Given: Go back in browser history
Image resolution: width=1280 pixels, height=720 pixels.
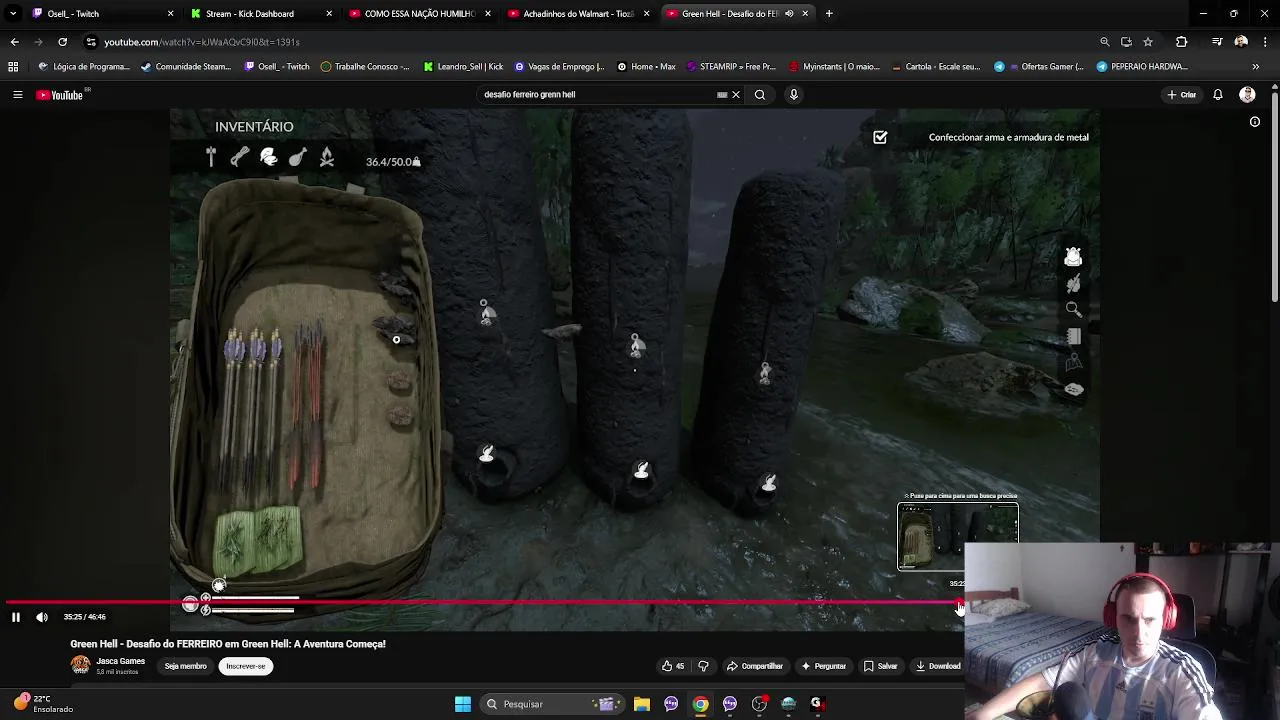Looking at the screenshot, I should pyautogui.click(x=14, y=42).
